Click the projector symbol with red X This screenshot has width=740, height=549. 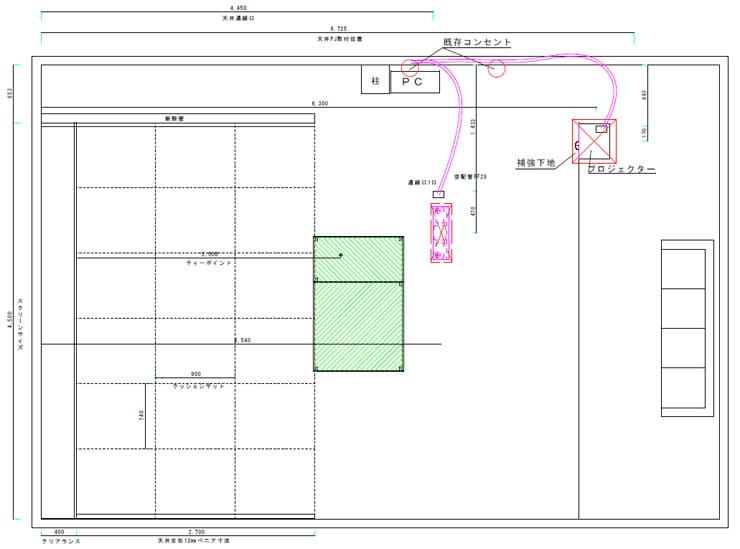click(x=594, y=142)
